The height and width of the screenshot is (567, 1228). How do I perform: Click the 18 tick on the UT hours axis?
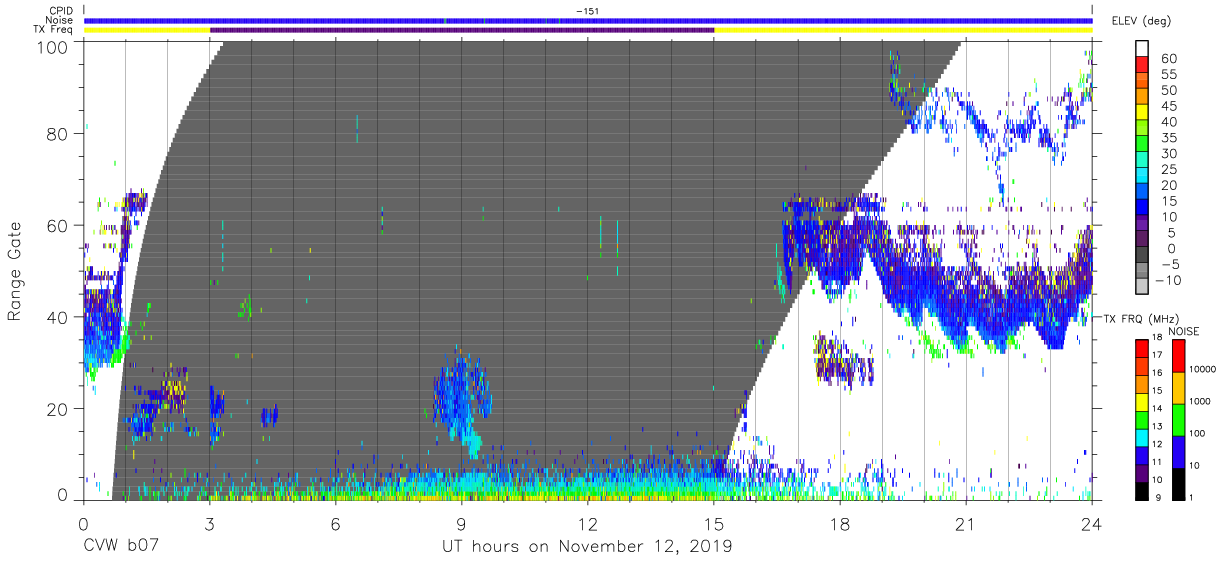(840, 523)
